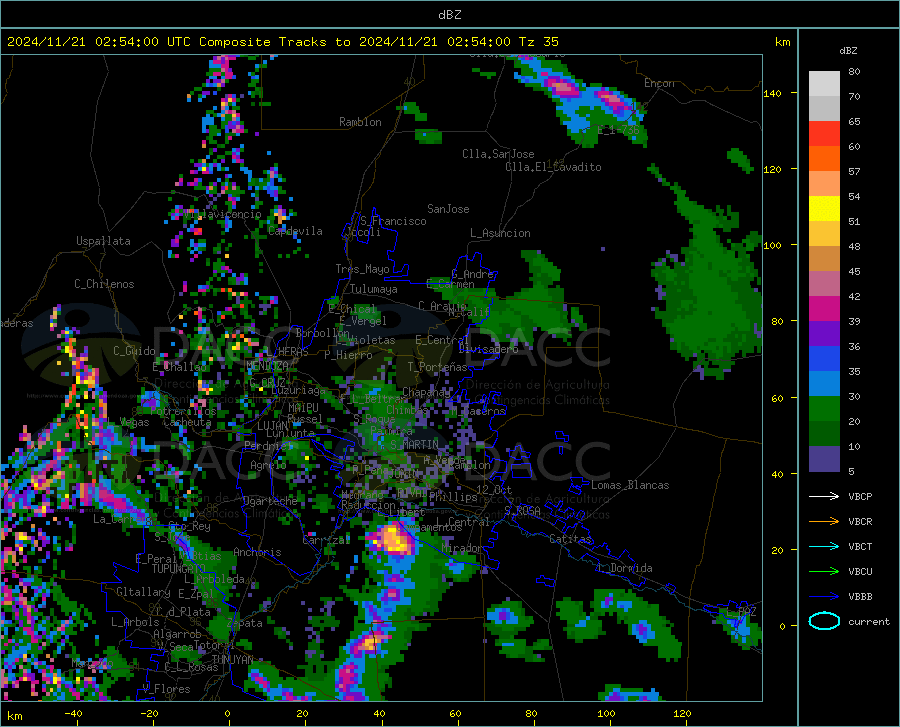
Task: Click the 'Mirador' place label
Action: (462, 548)
